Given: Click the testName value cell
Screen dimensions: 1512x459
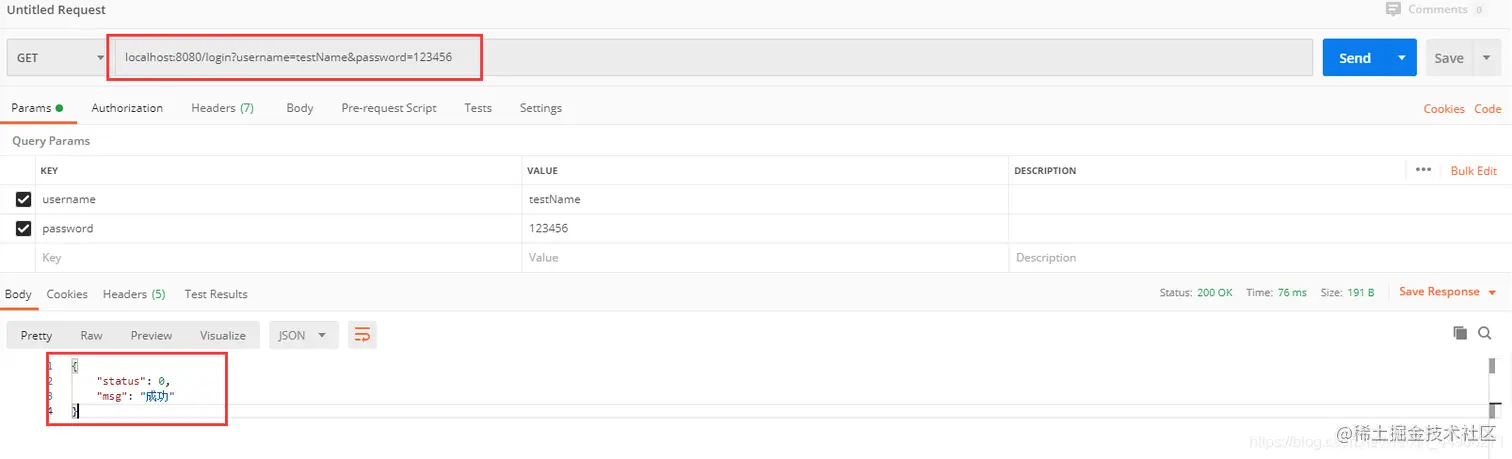Looking at the screenshot, I should pyautogui.click(x=765, y=199).
